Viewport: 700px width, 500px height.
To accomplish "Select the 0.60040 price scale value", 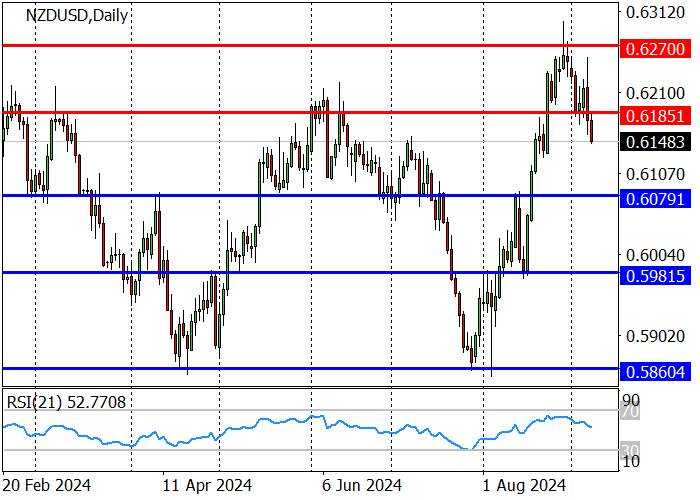I will click(655, 255).
